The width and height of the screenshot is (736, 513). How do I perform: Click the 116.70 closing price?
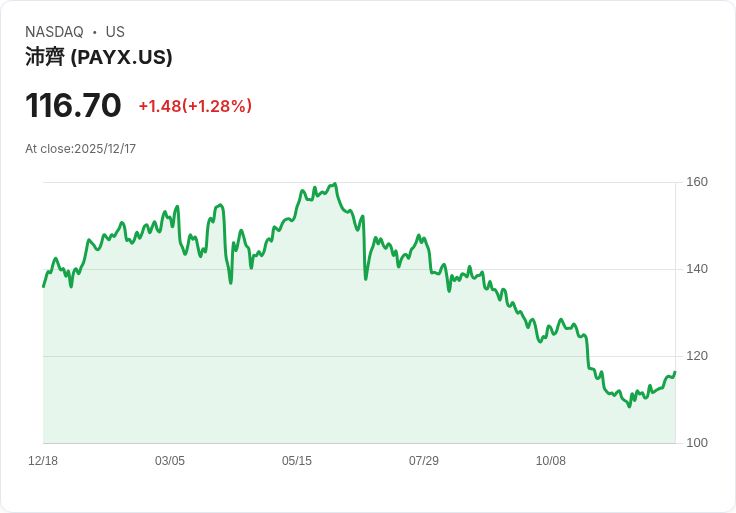click(x=73, y=105)
